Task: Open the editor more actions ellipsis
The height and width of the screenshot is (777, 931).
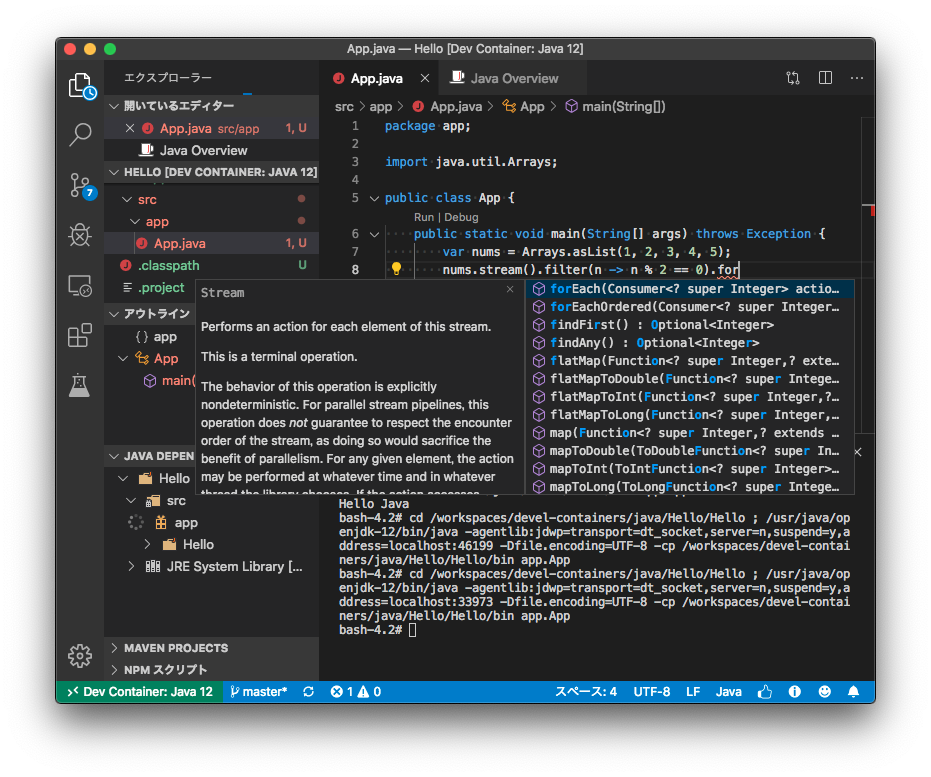Action: click(x=857, y=78)
